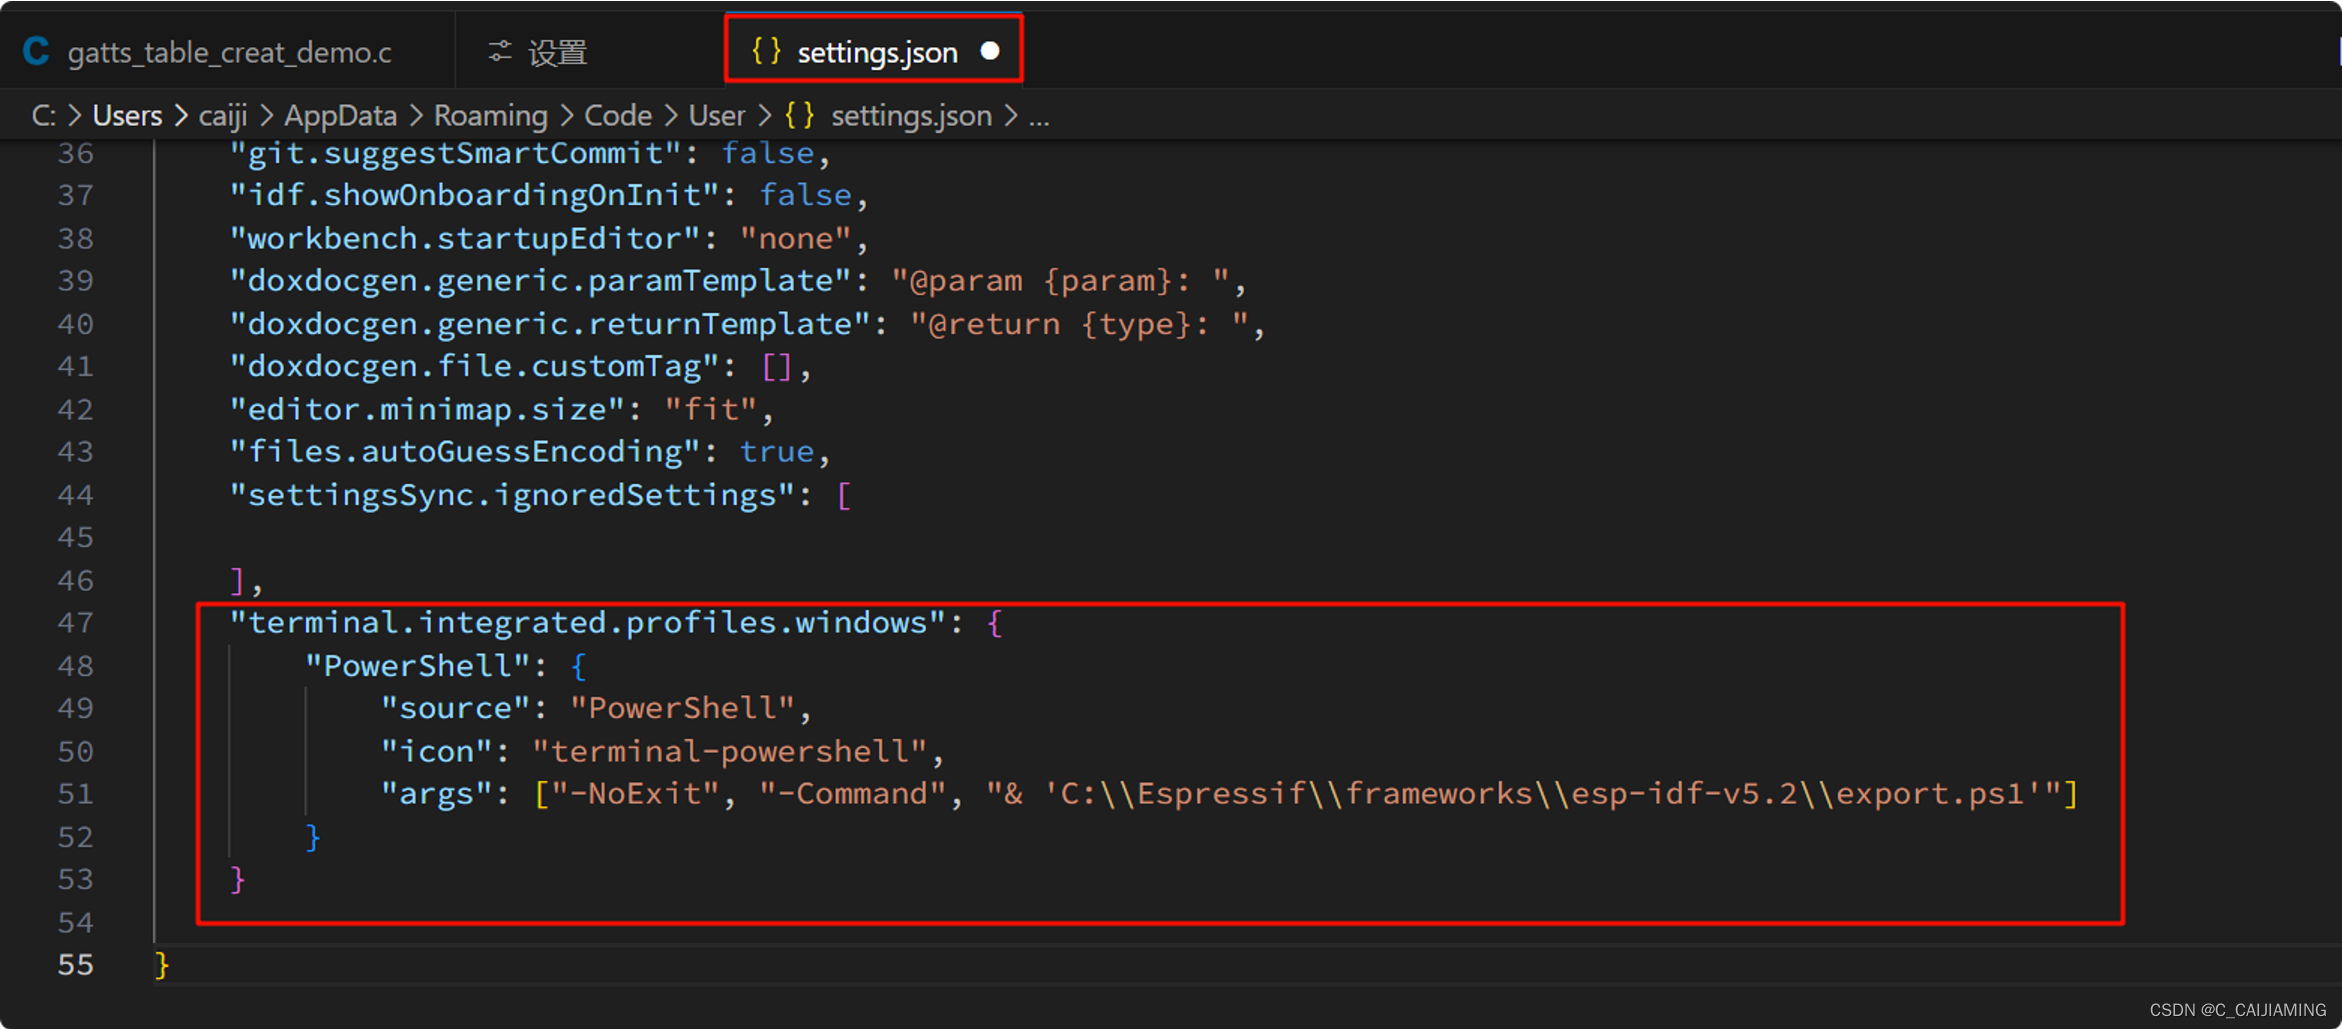This screenshot has width=2342, height=1029.
Task: Click "workbench.startupEditor" key
Action: pos(464,238)
